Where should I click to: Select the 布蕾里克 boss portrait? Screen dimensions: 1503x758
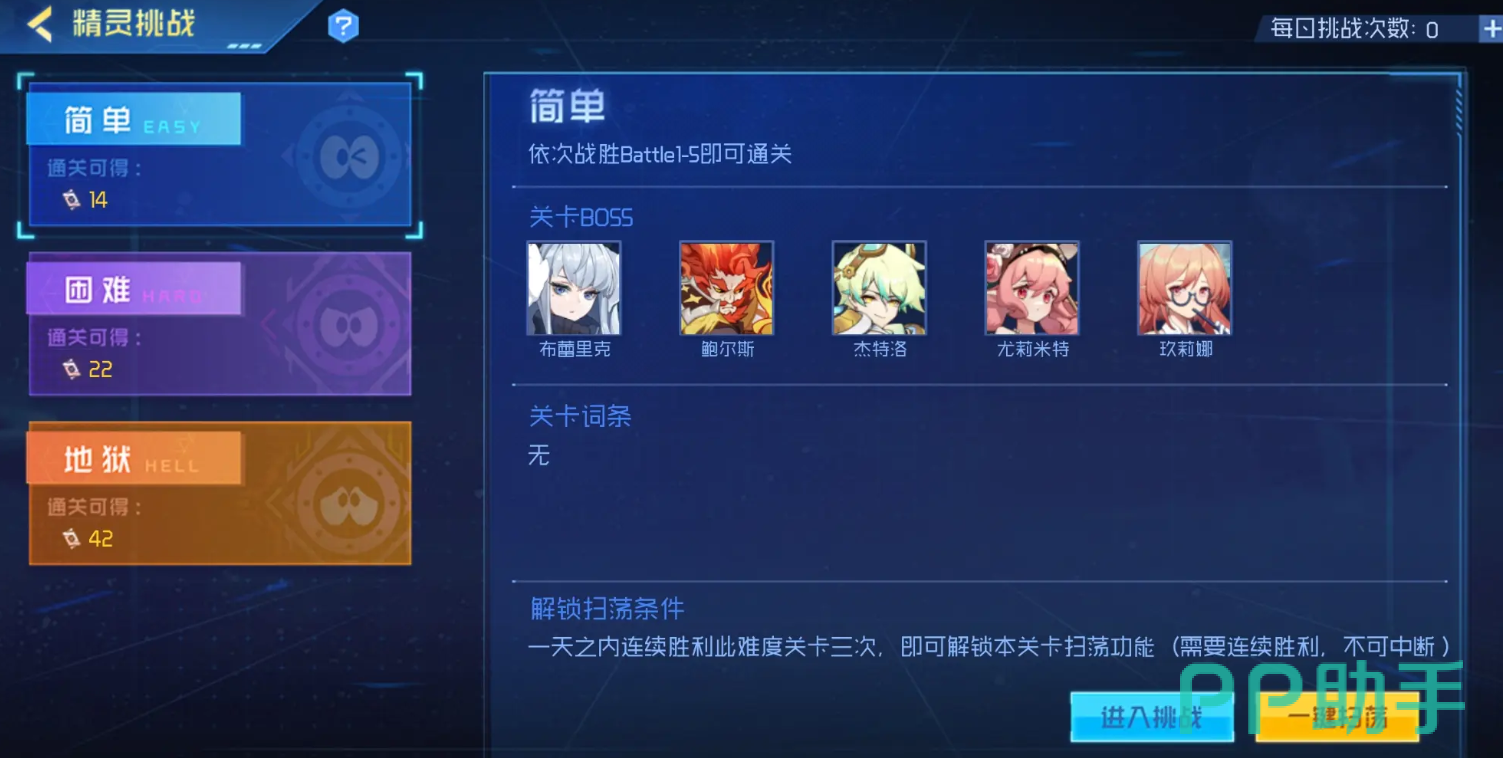click(574, 288)
